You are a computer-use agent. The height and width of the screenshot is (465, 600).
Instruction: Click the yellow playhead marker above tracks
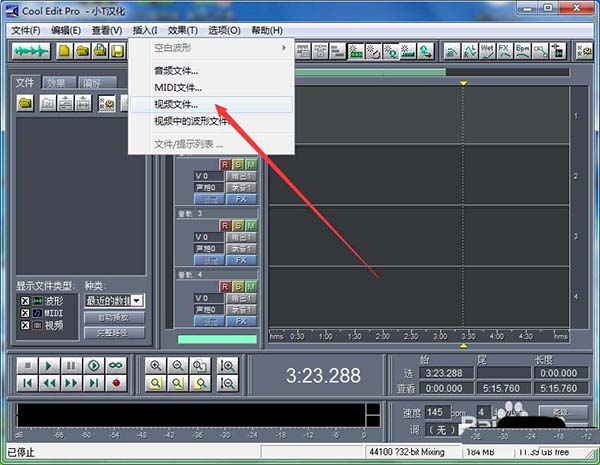tap(463, 83)
